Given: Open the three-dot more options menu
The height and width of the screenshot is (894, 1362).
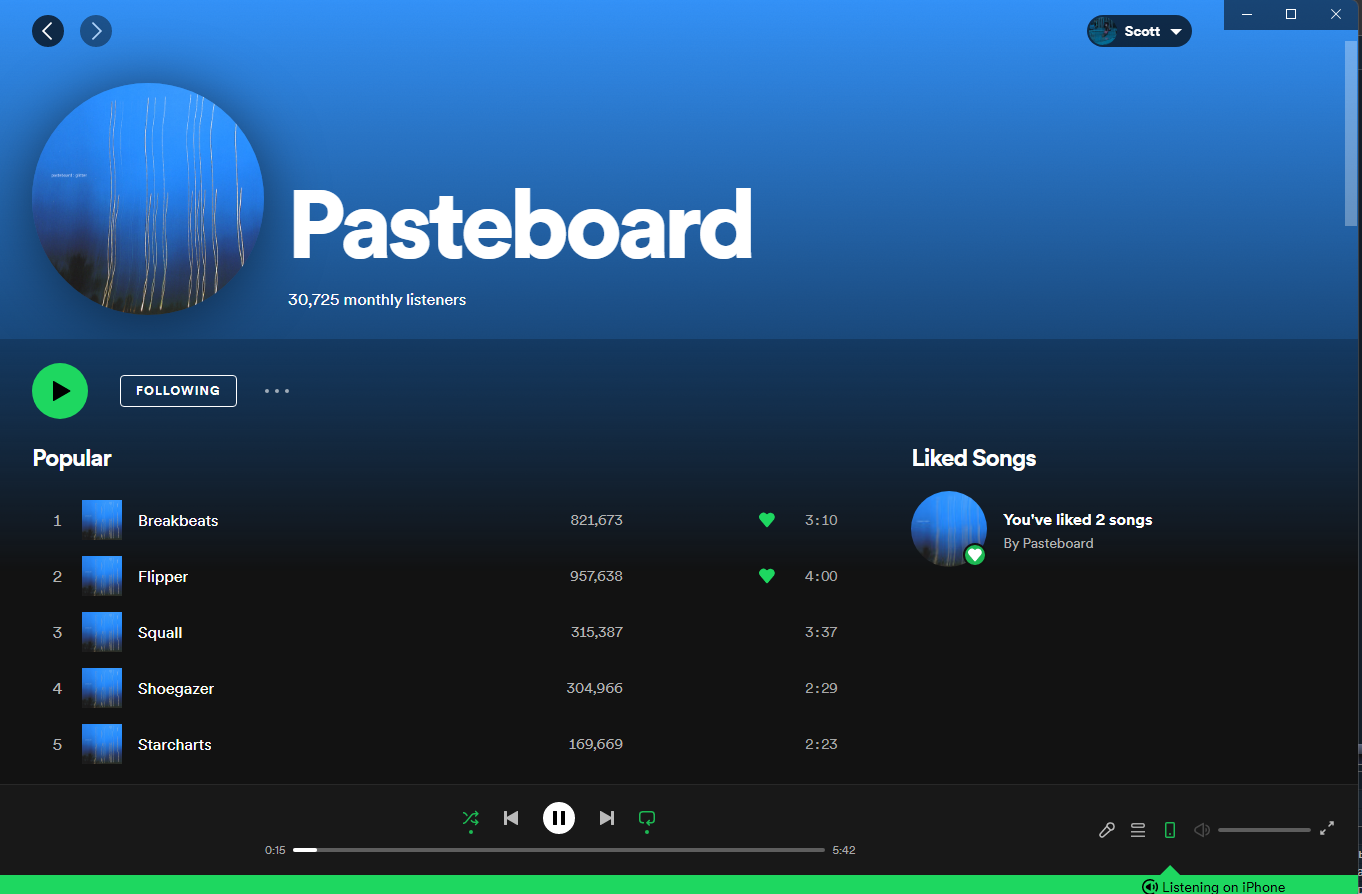Looking at the screenshot, I should (277, 391).
